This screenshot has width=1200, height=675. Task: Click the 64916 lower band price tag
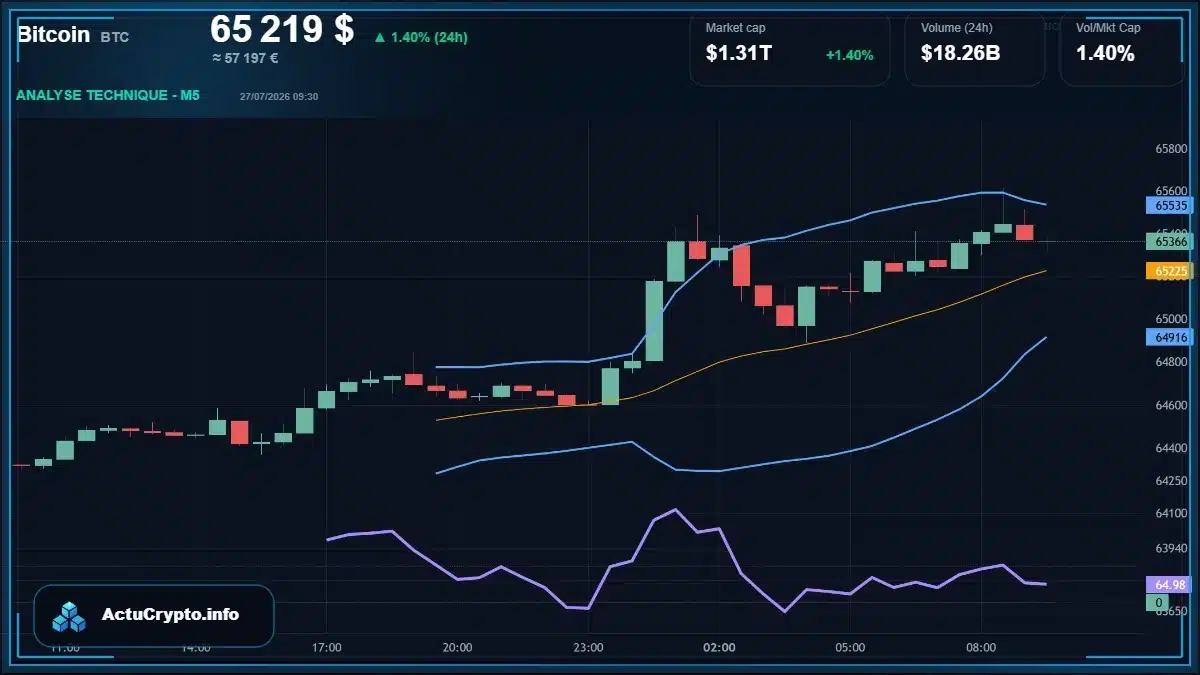[1170, 337]
